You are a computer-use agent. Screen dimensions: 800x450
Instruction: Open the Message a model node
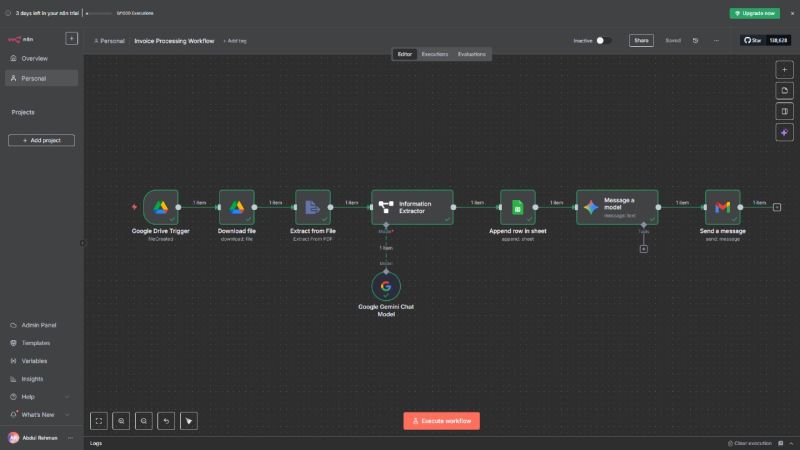click(617, 207)
